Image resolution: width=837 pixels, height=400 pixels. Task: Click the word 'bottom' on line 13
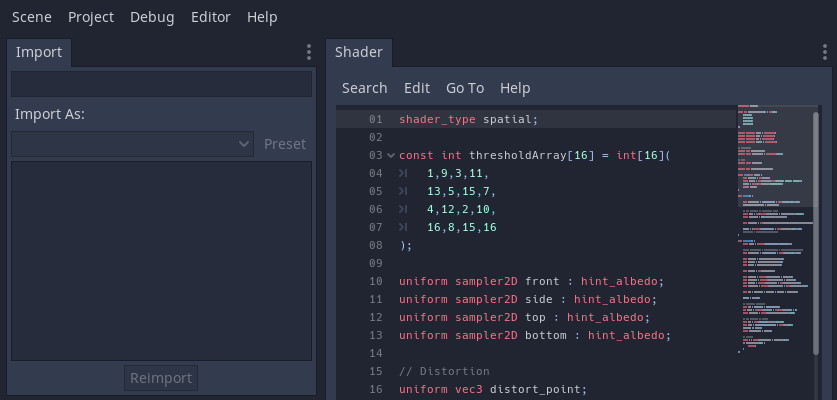[546, 335]
